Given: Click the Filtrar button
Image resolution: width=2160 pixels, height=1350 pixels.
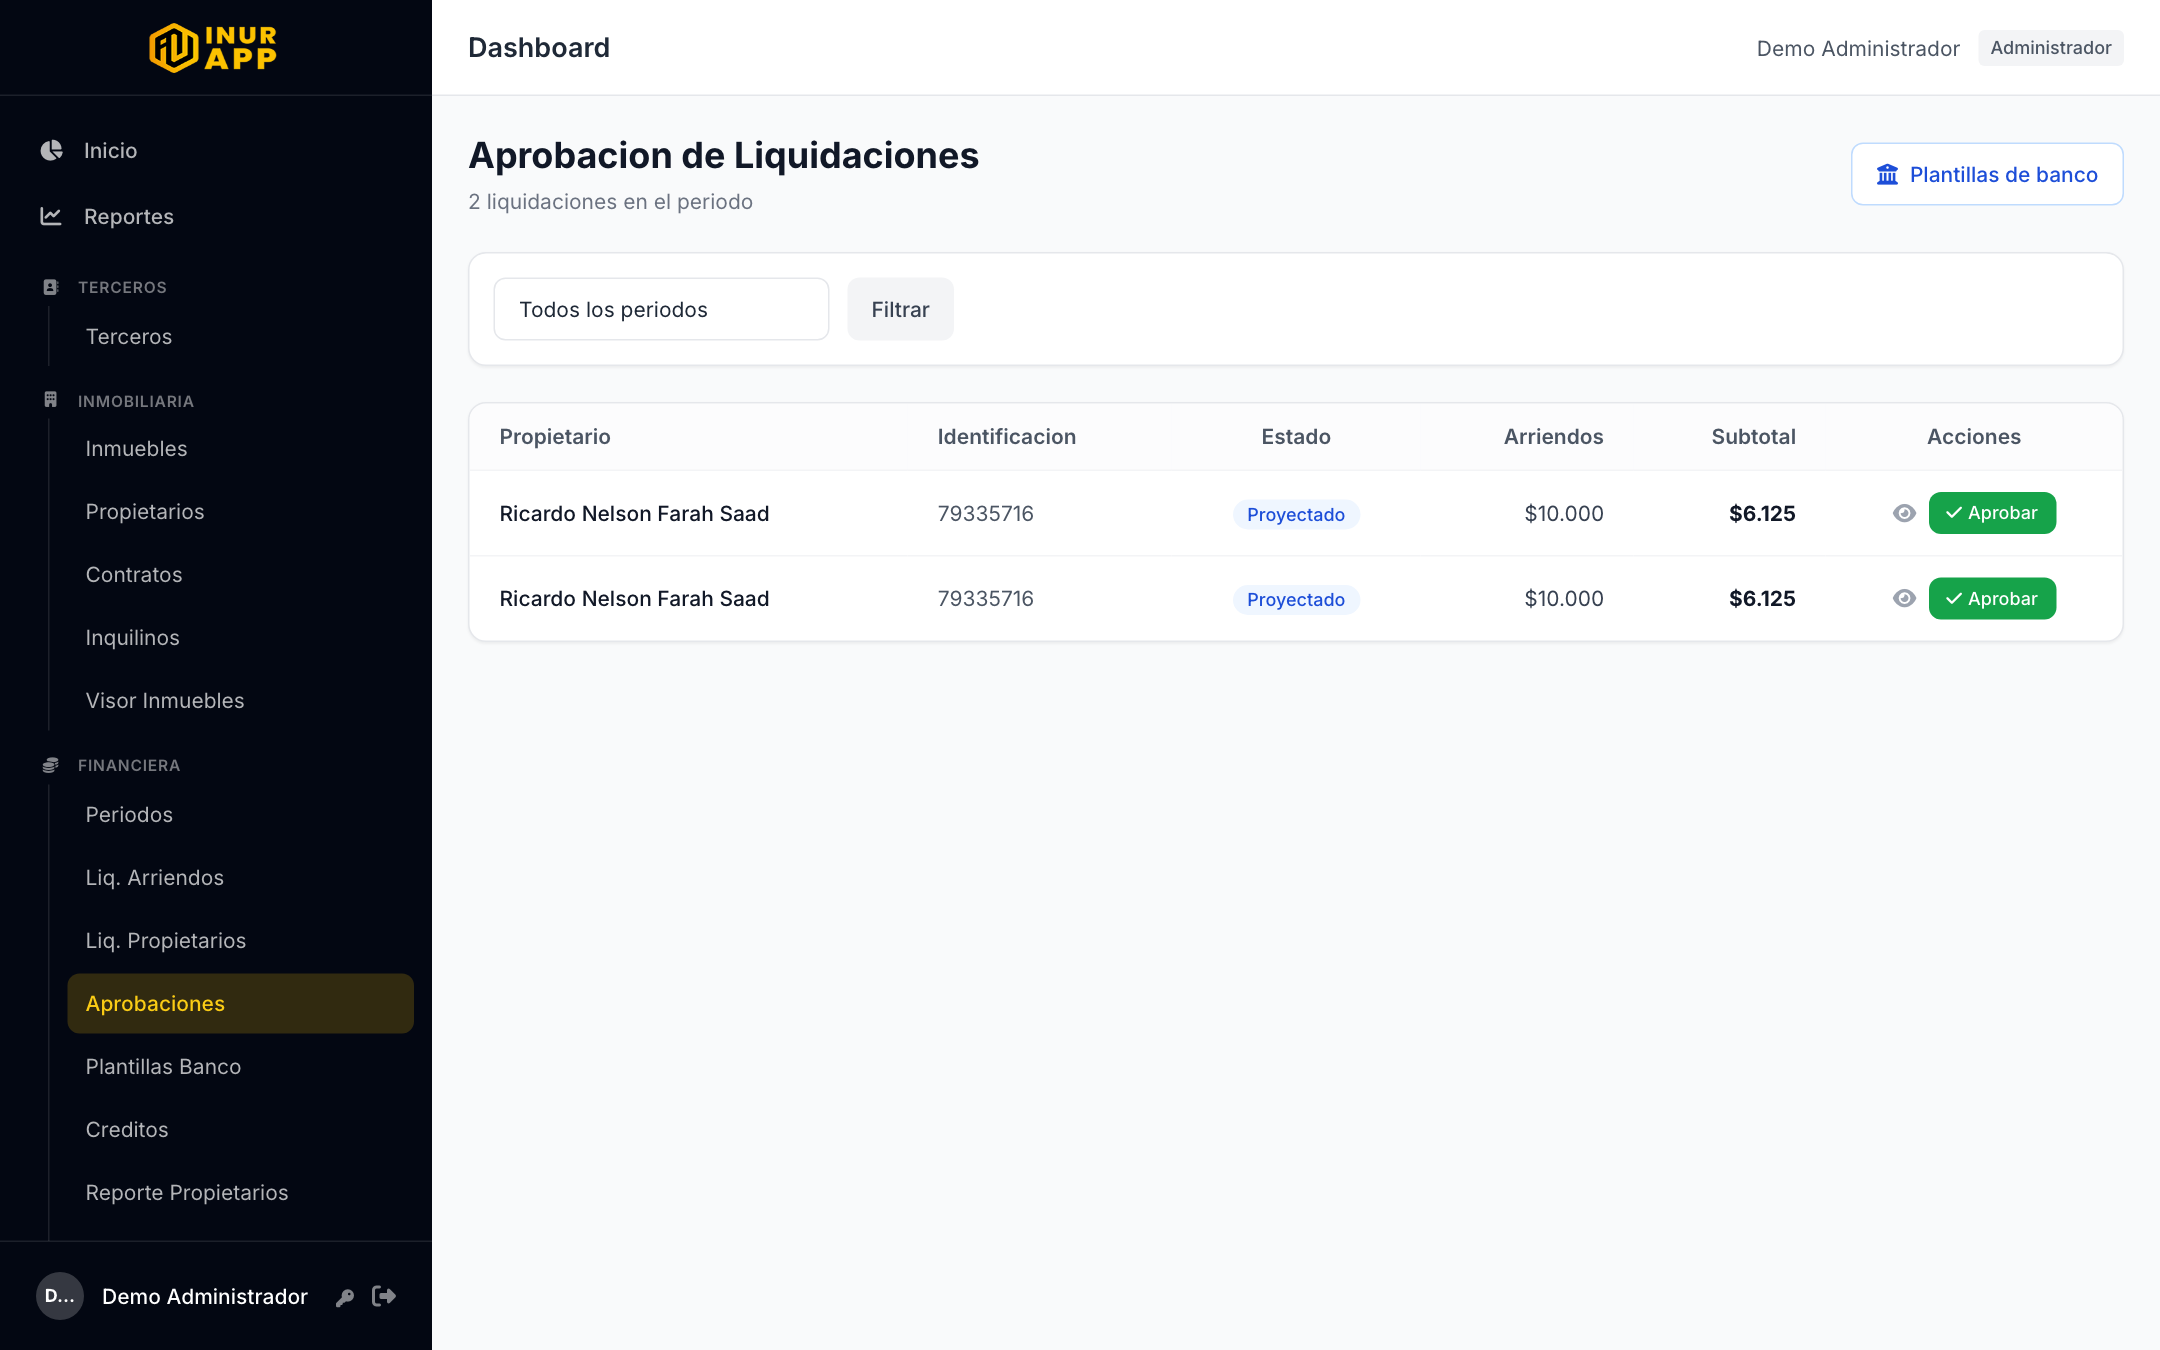Looking at the screenshot, I should coord(900,309).
